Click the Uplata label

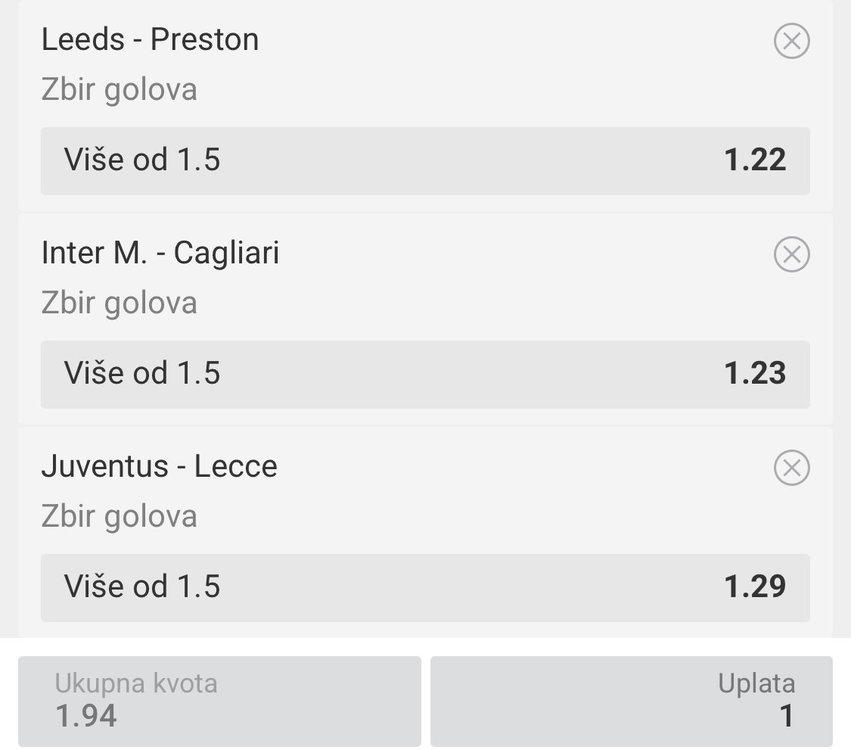(x=756, y=684)
